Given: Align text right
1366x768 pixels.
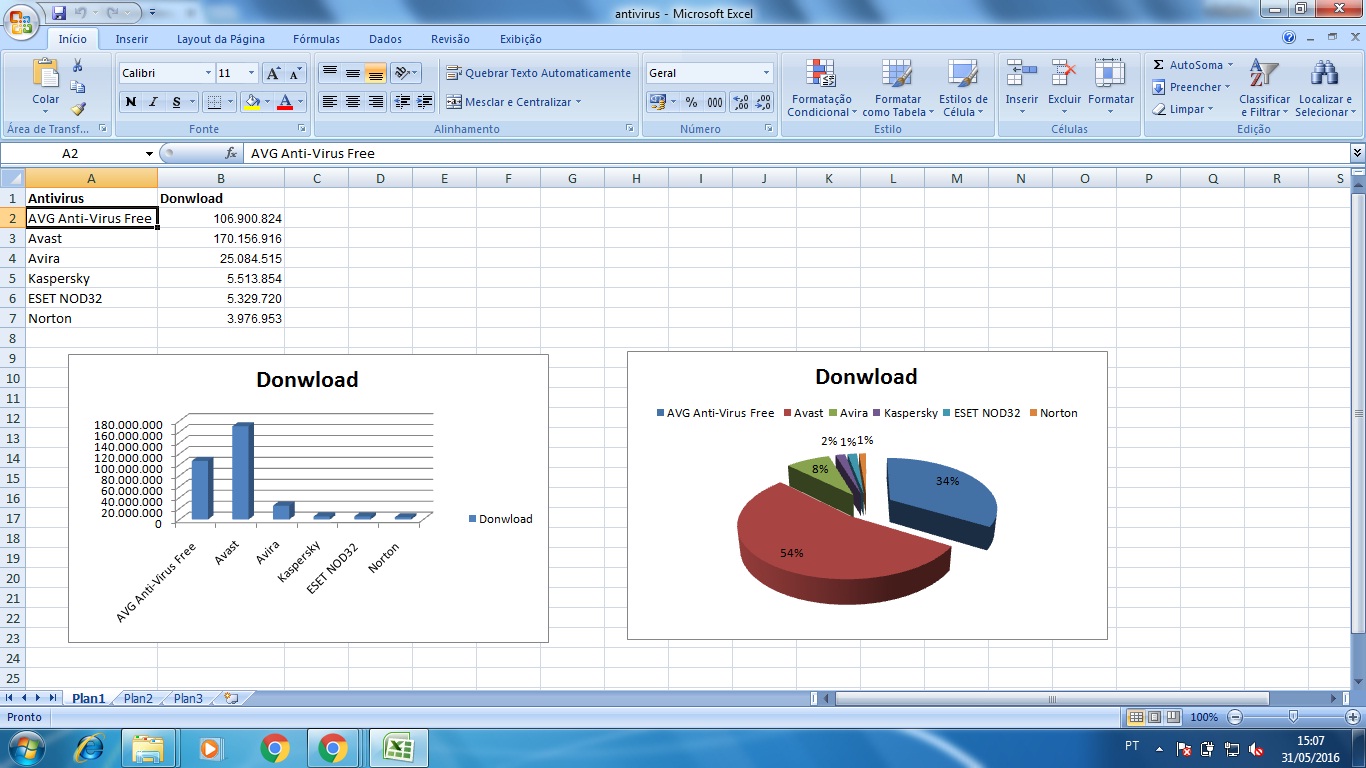Looking at the screenshot, I should [x=376, y=102].
